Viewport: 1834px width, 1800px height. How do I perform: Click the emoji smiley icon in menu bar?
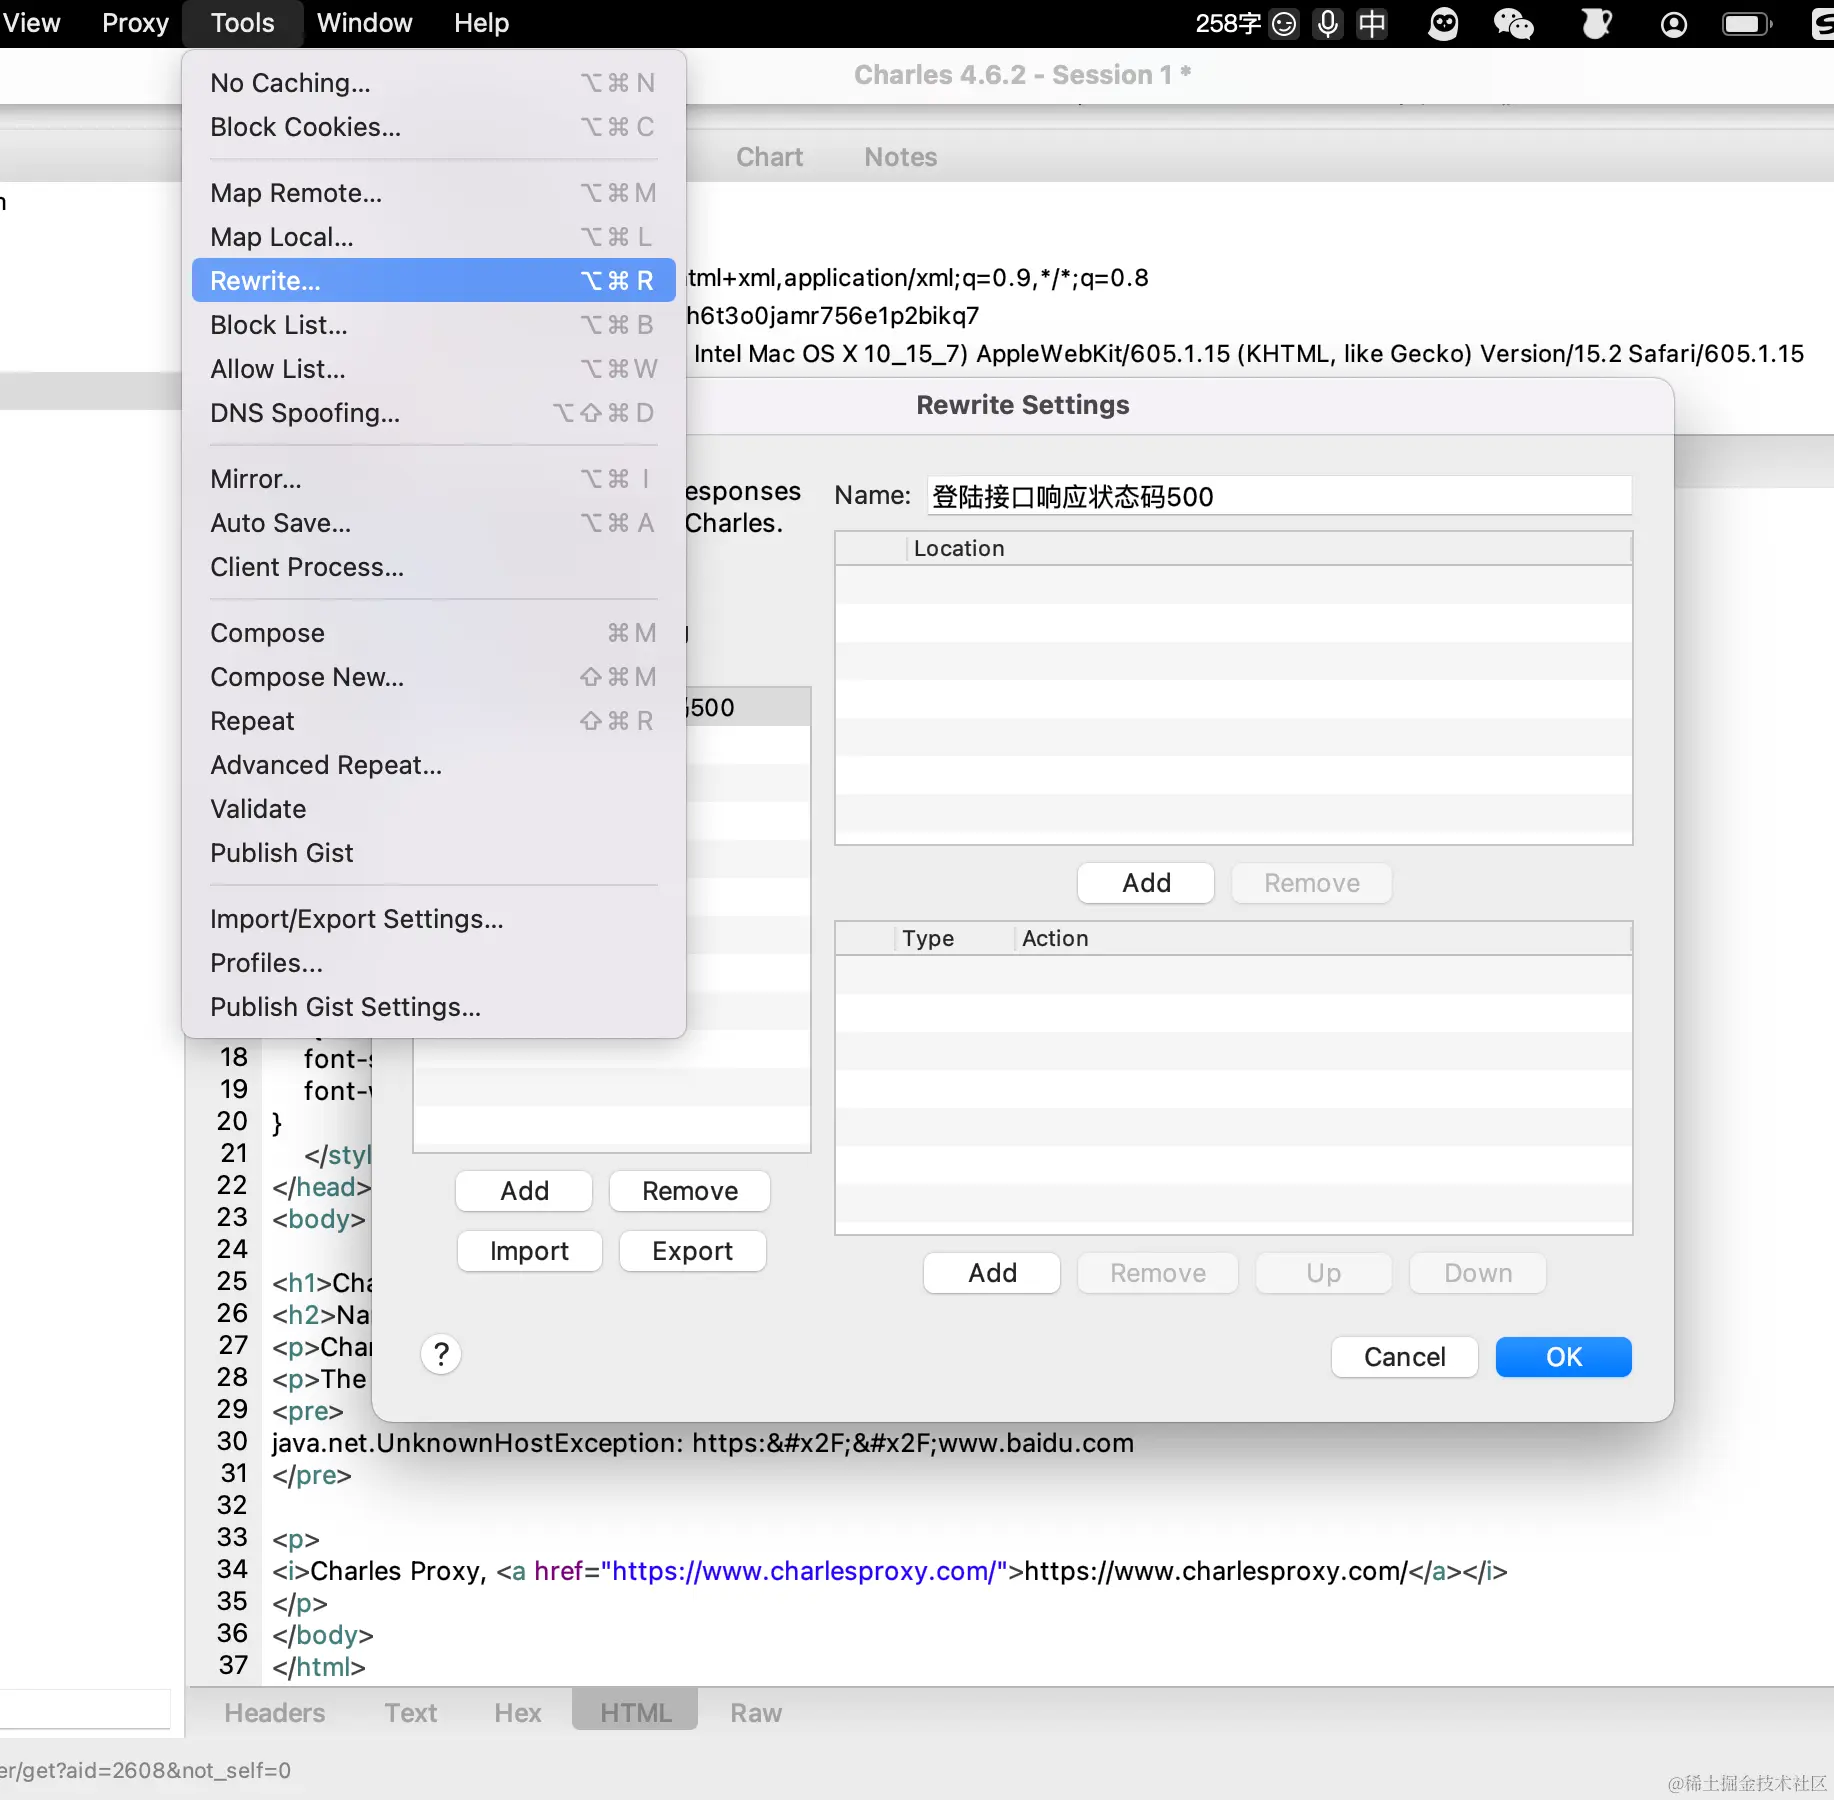1284,23
